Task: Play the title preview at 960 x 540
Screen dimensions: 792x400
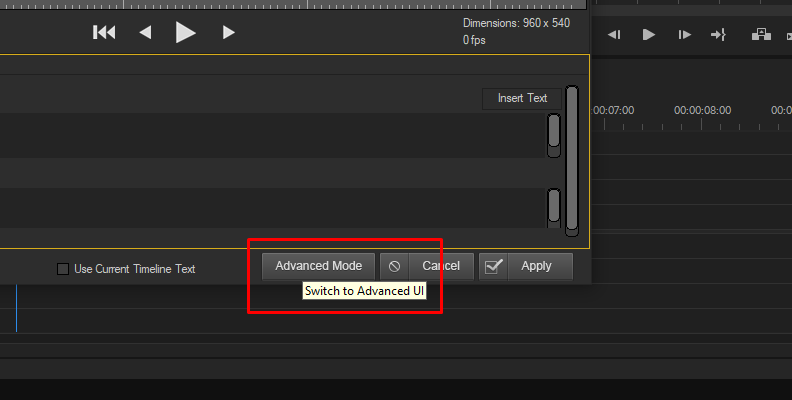Action: tap(185, 32)
